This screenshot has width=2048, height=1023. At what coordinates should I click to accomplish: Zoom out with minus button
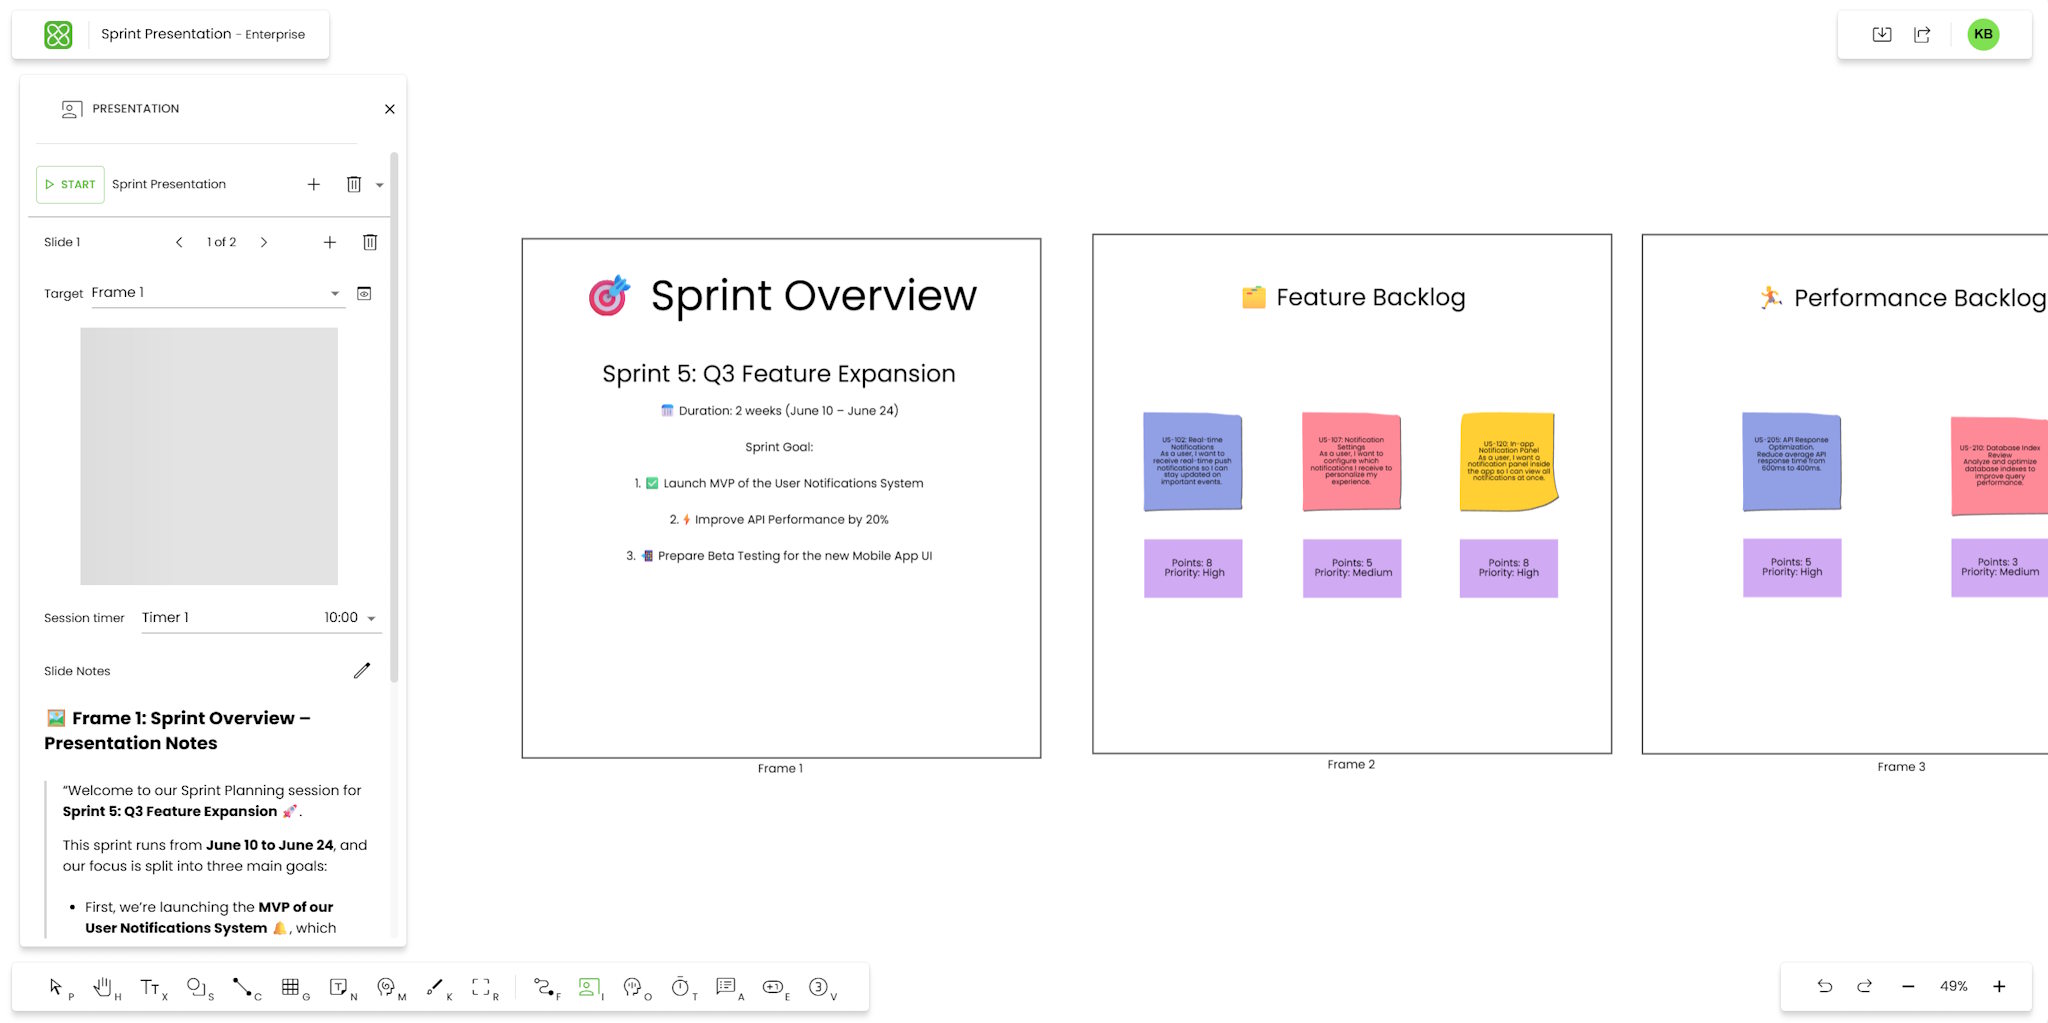(1908, 986)
